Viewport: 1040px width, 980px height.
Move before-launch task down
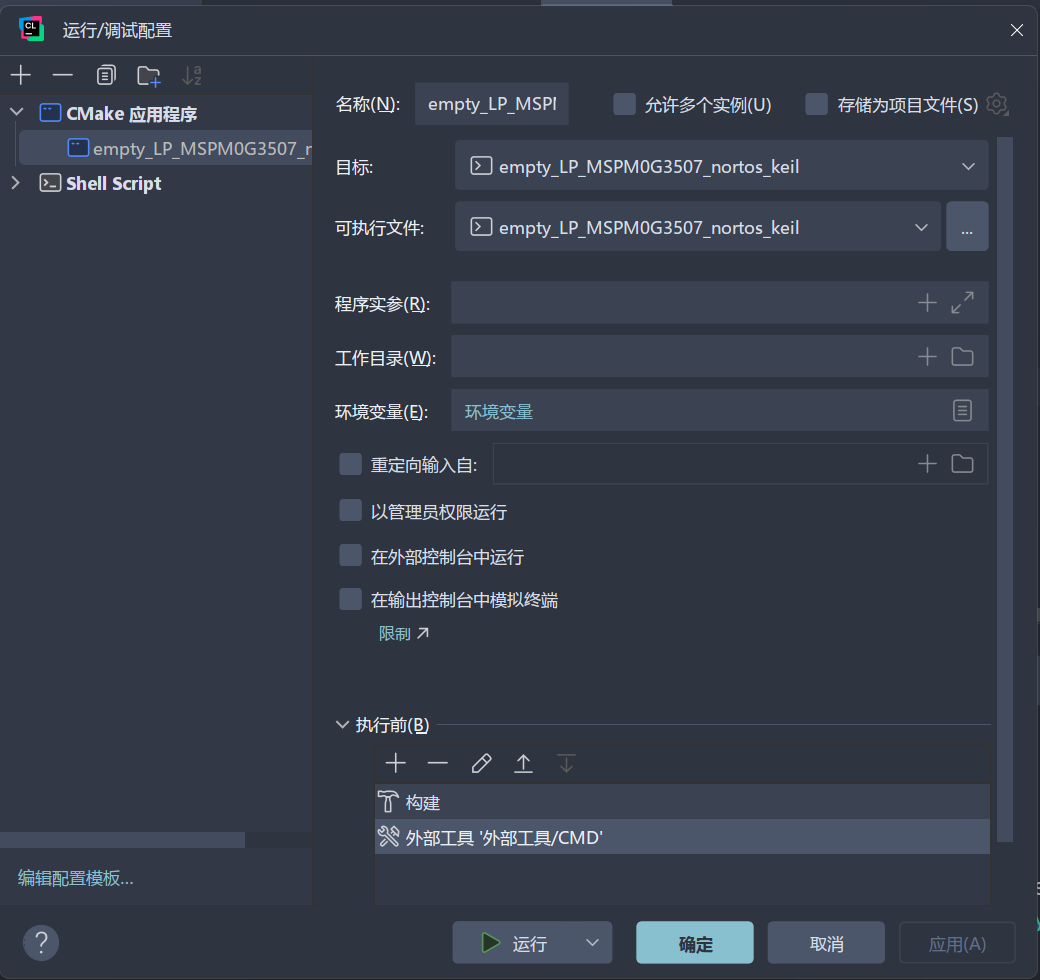tap(566, 763)
